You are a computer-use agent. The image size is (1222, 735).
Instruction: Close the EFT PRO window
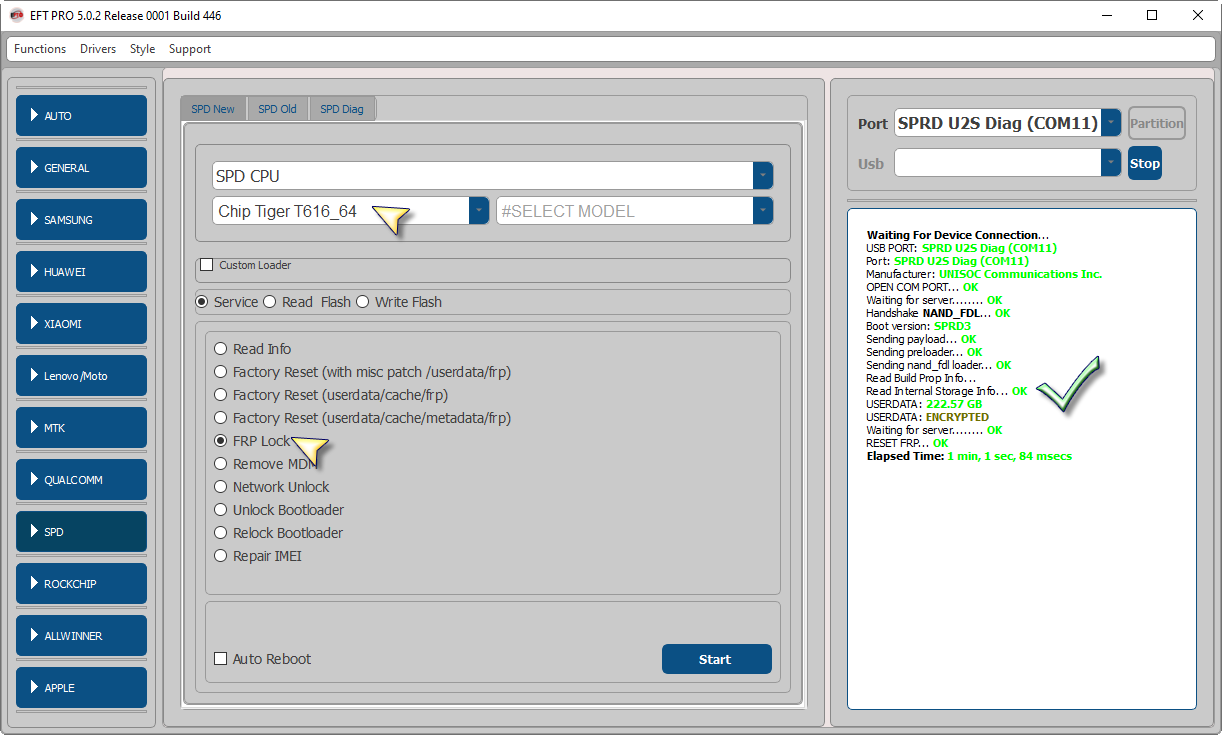[1198, 15]
